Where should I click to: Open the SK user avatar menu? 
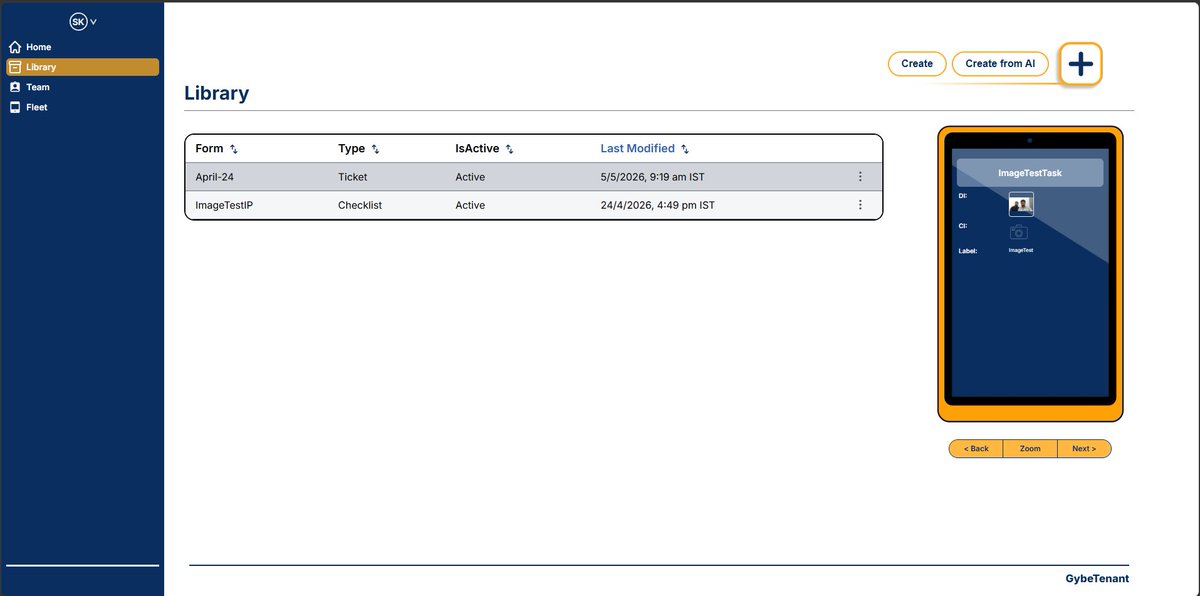78,21
